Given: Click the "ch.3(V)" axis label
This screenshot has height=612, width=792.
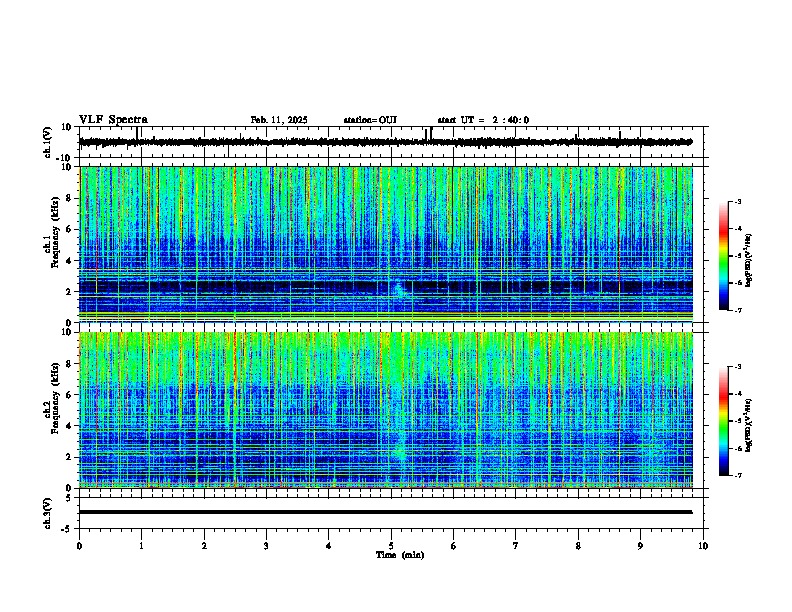Looking at the screenshot, I should click(x=47, y=513).
